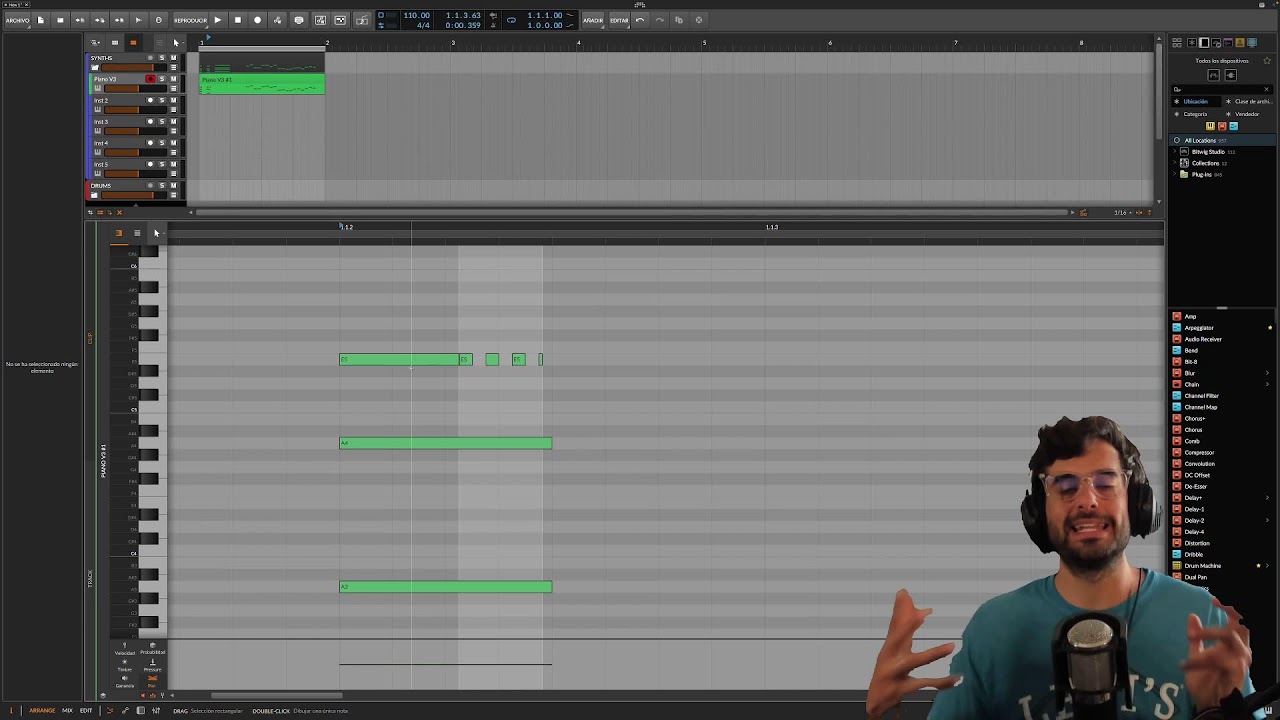Select All Locations in browser
Image resolution: width=1280 pixels, height=720 pixels.
(x=1222, y=141)
